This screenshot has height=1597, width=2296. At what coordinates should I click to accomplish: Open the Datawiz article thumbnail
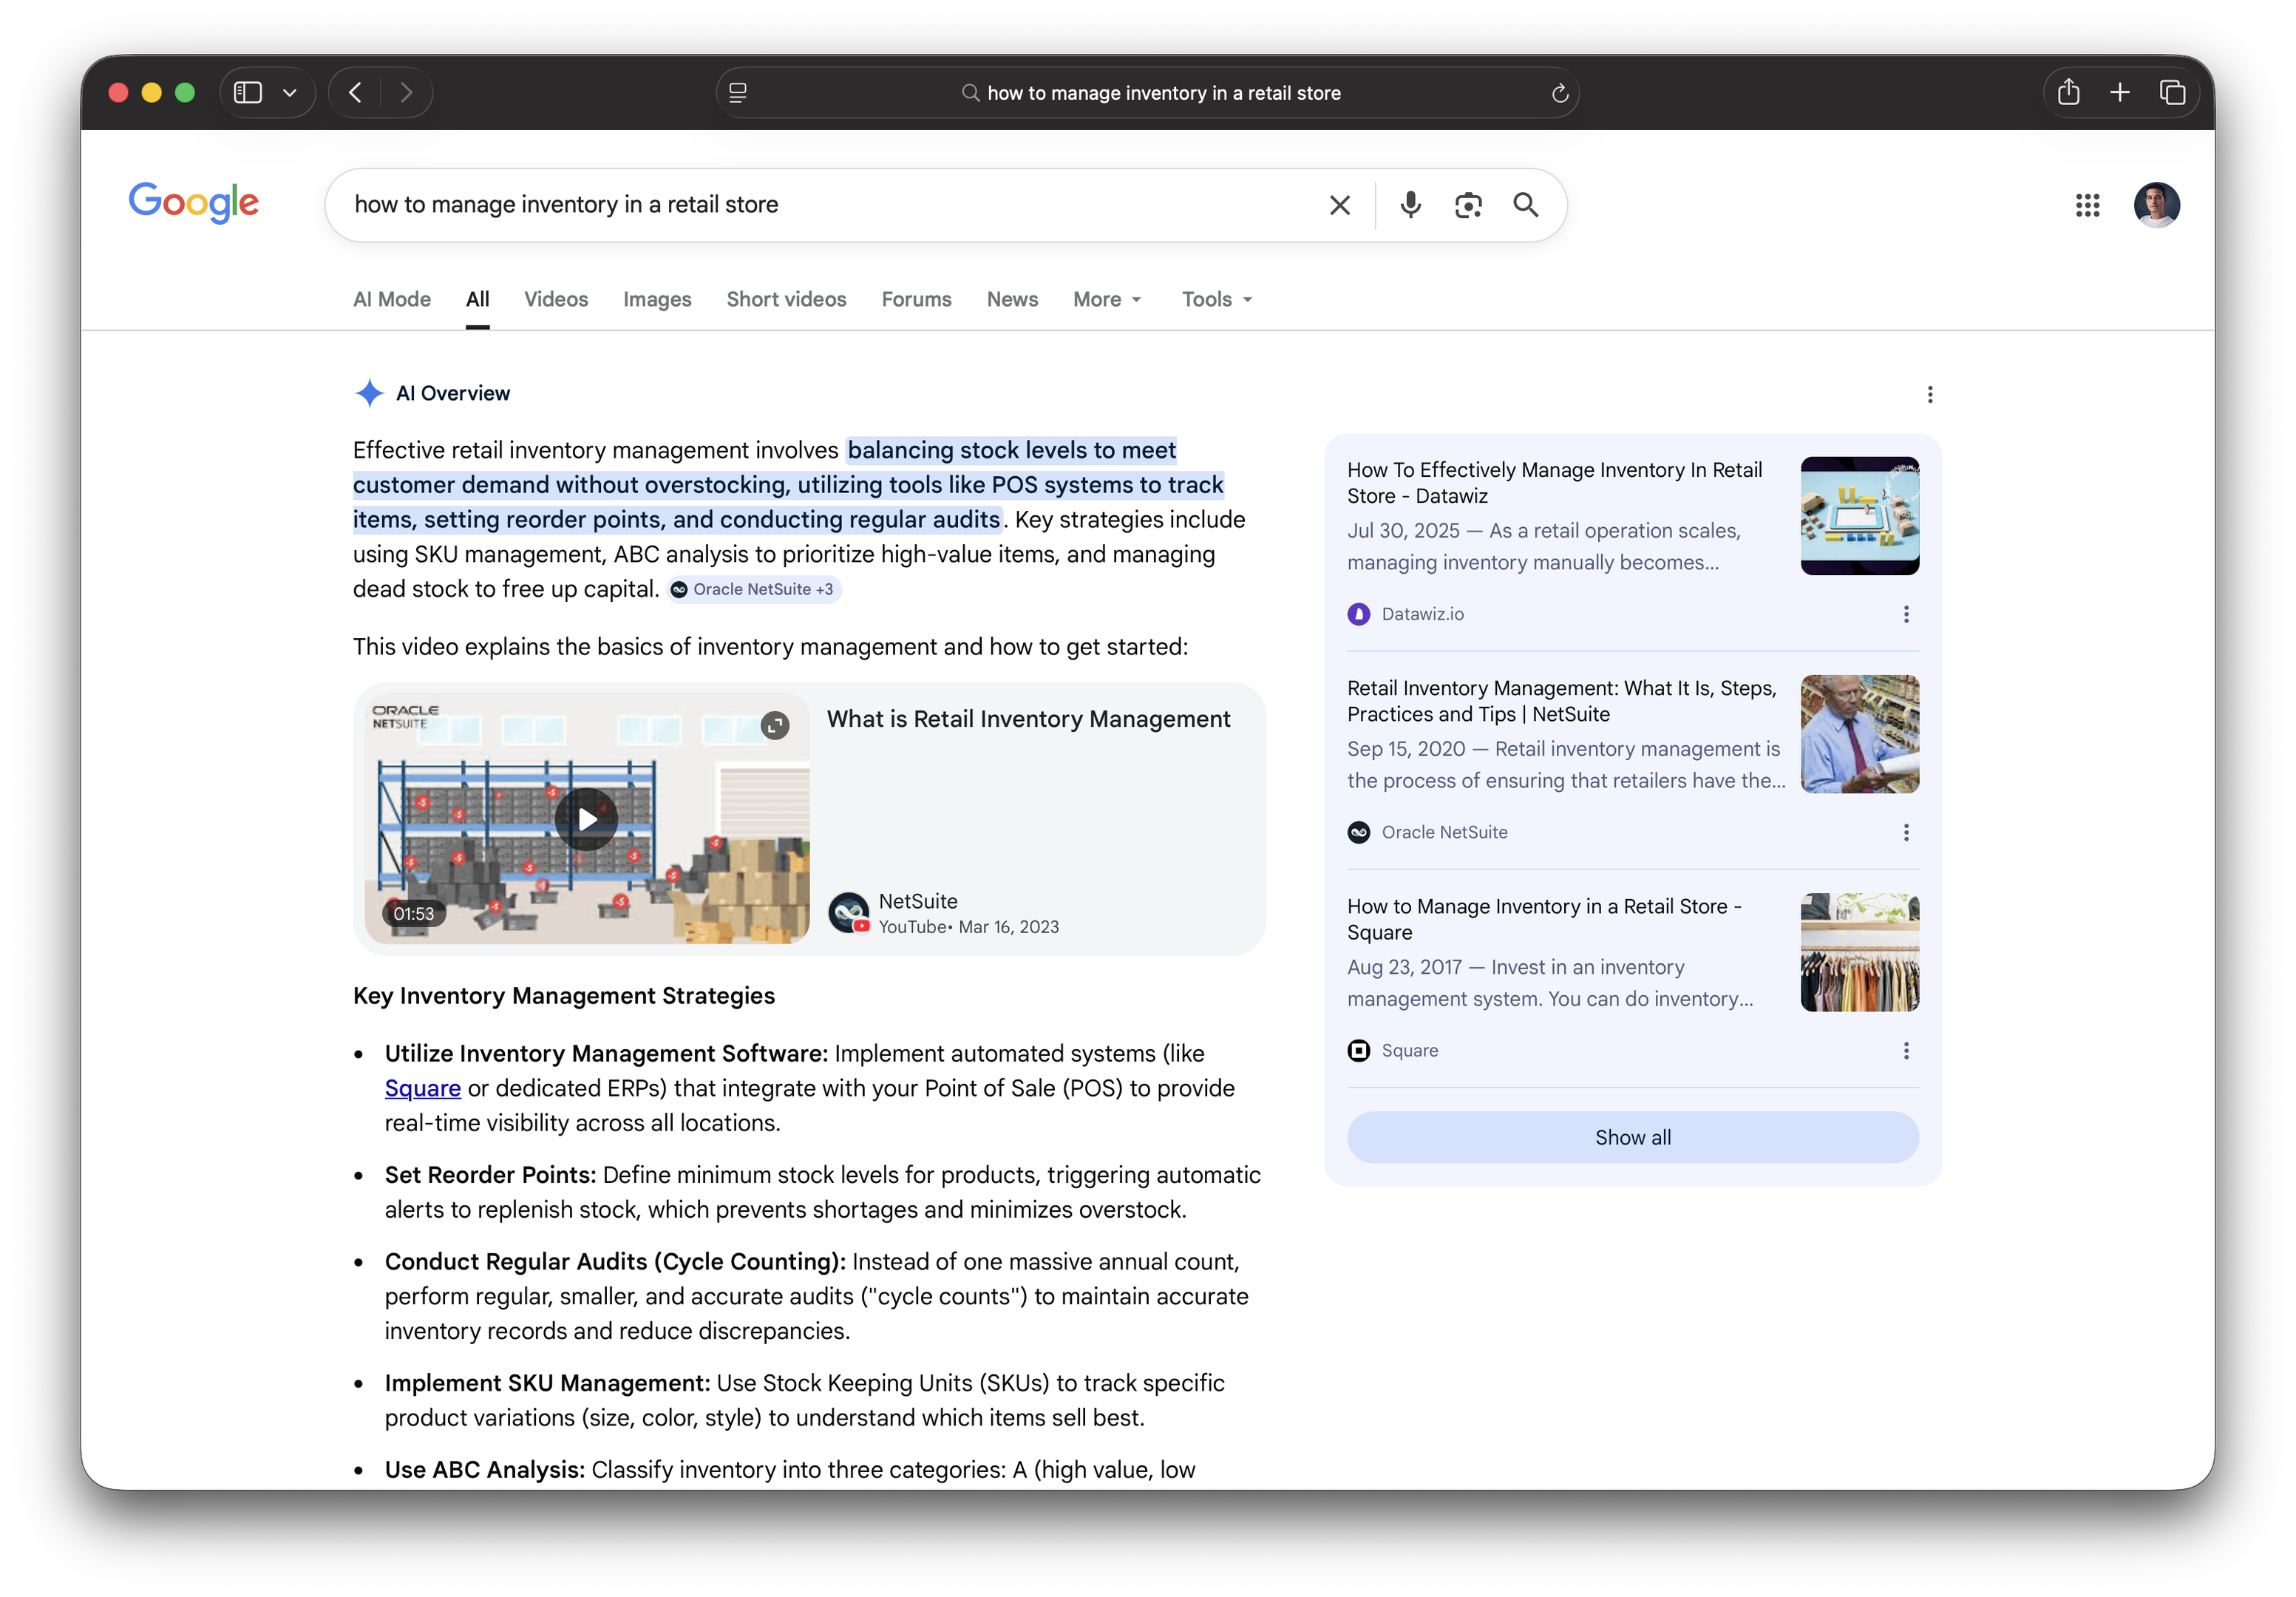1859,516
